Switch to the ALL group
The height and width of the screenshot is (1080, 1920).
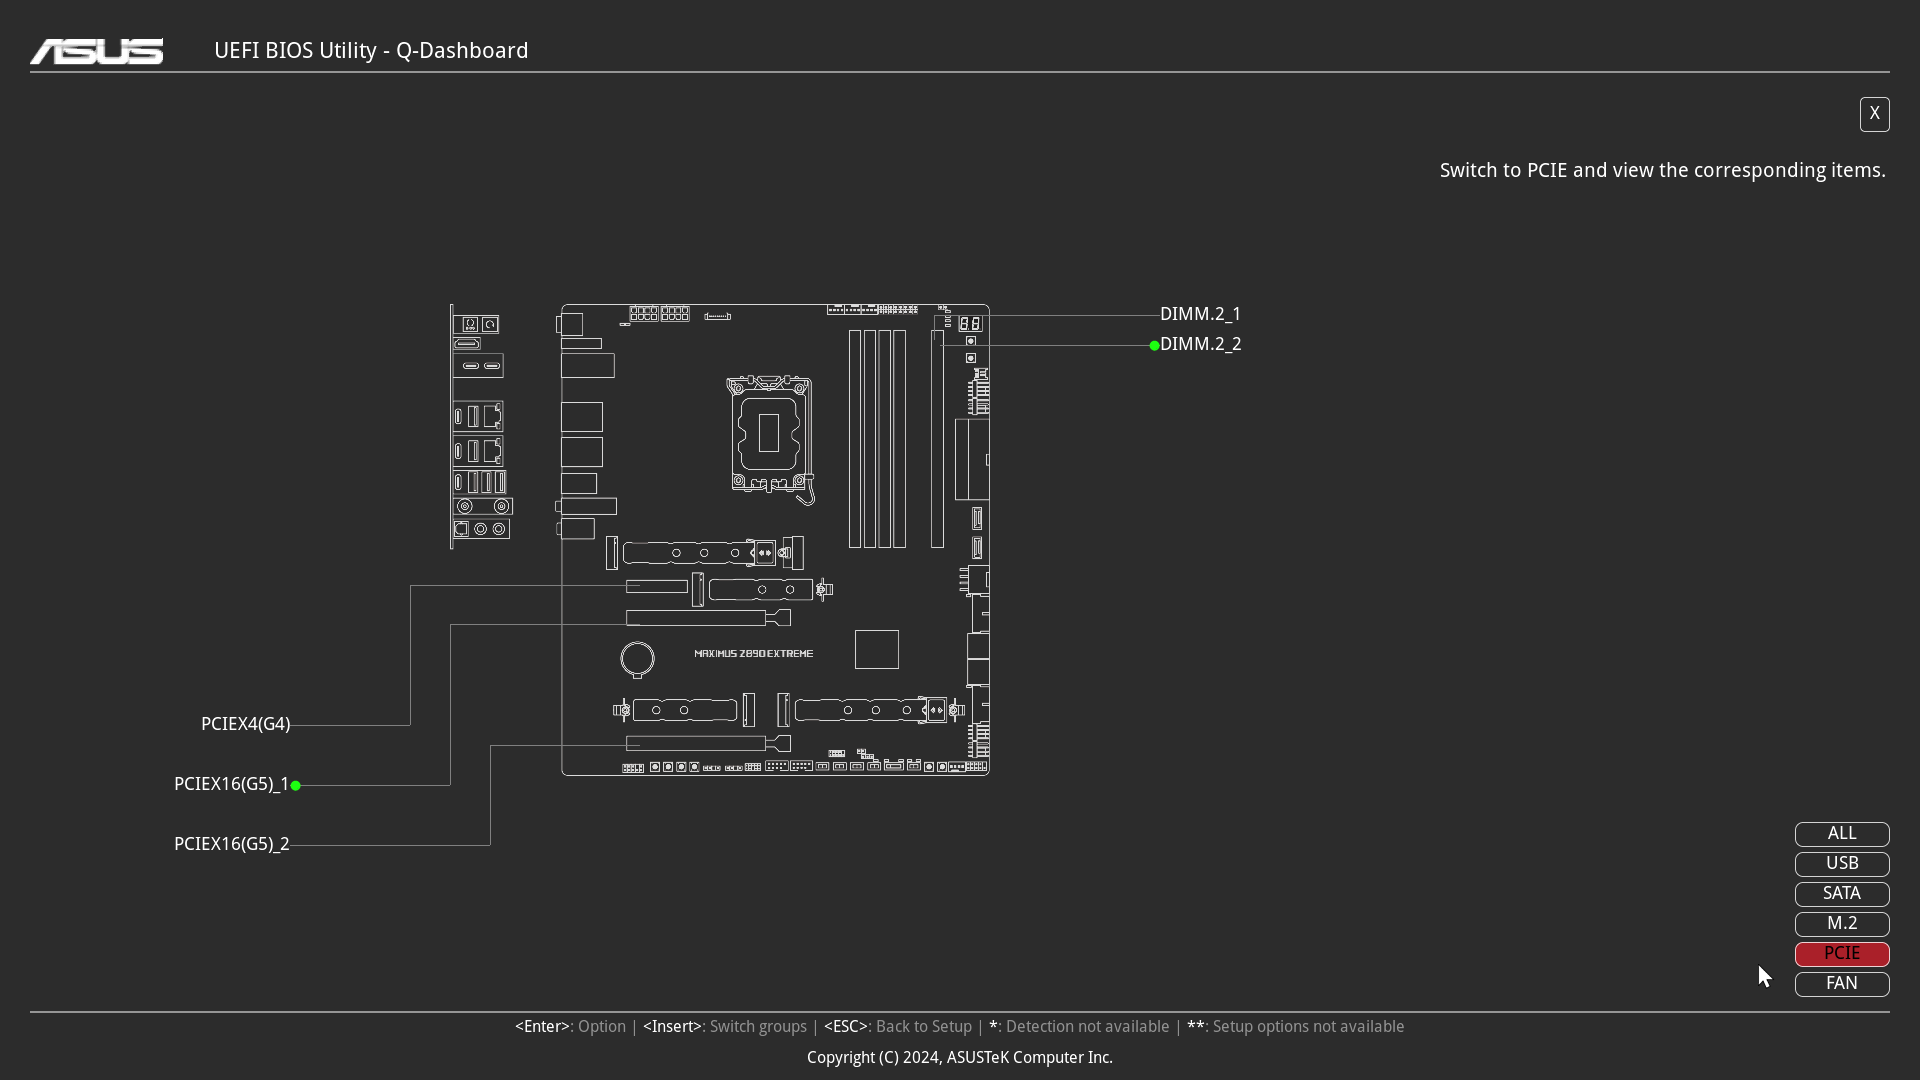click(x=1842, y=834)
